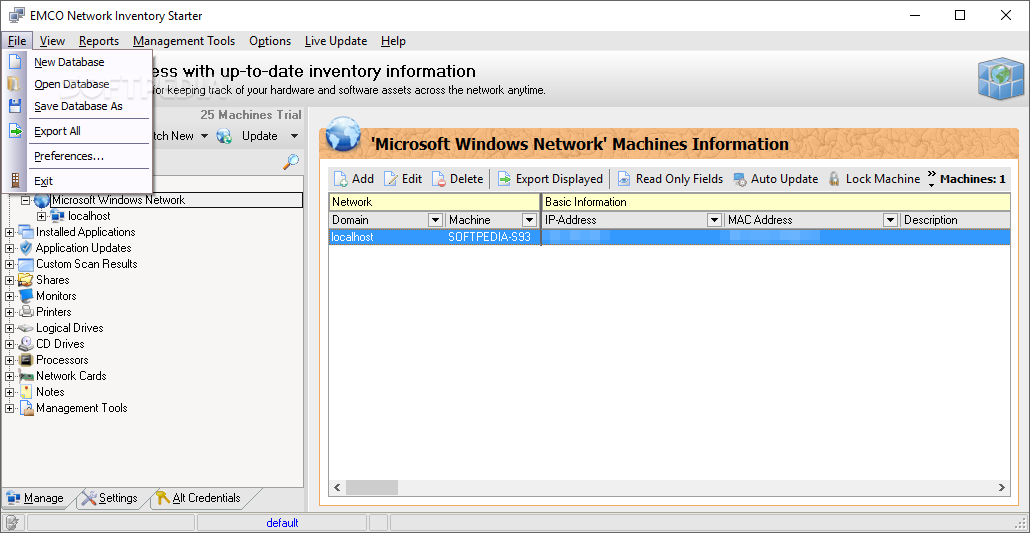Viewport: 1030px width, 533px height.
Task: Click Export Displayed in toolbar
Action: pyautogui.click(x=550, y=179)
